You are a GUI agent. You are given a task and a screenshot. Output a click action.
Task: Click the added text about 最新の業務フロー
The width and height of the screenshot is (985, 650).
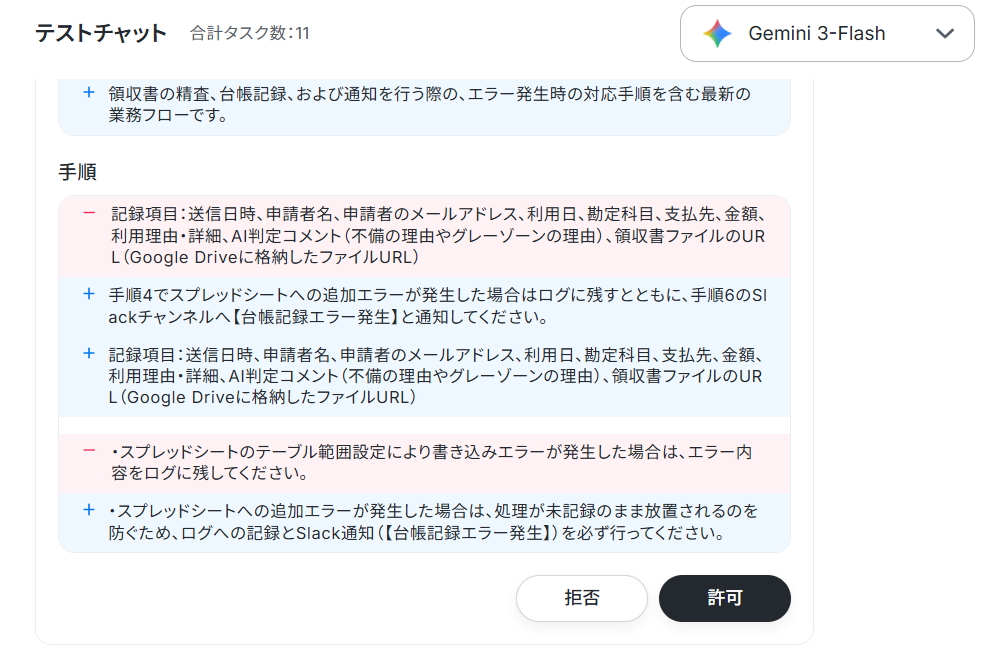430,104
